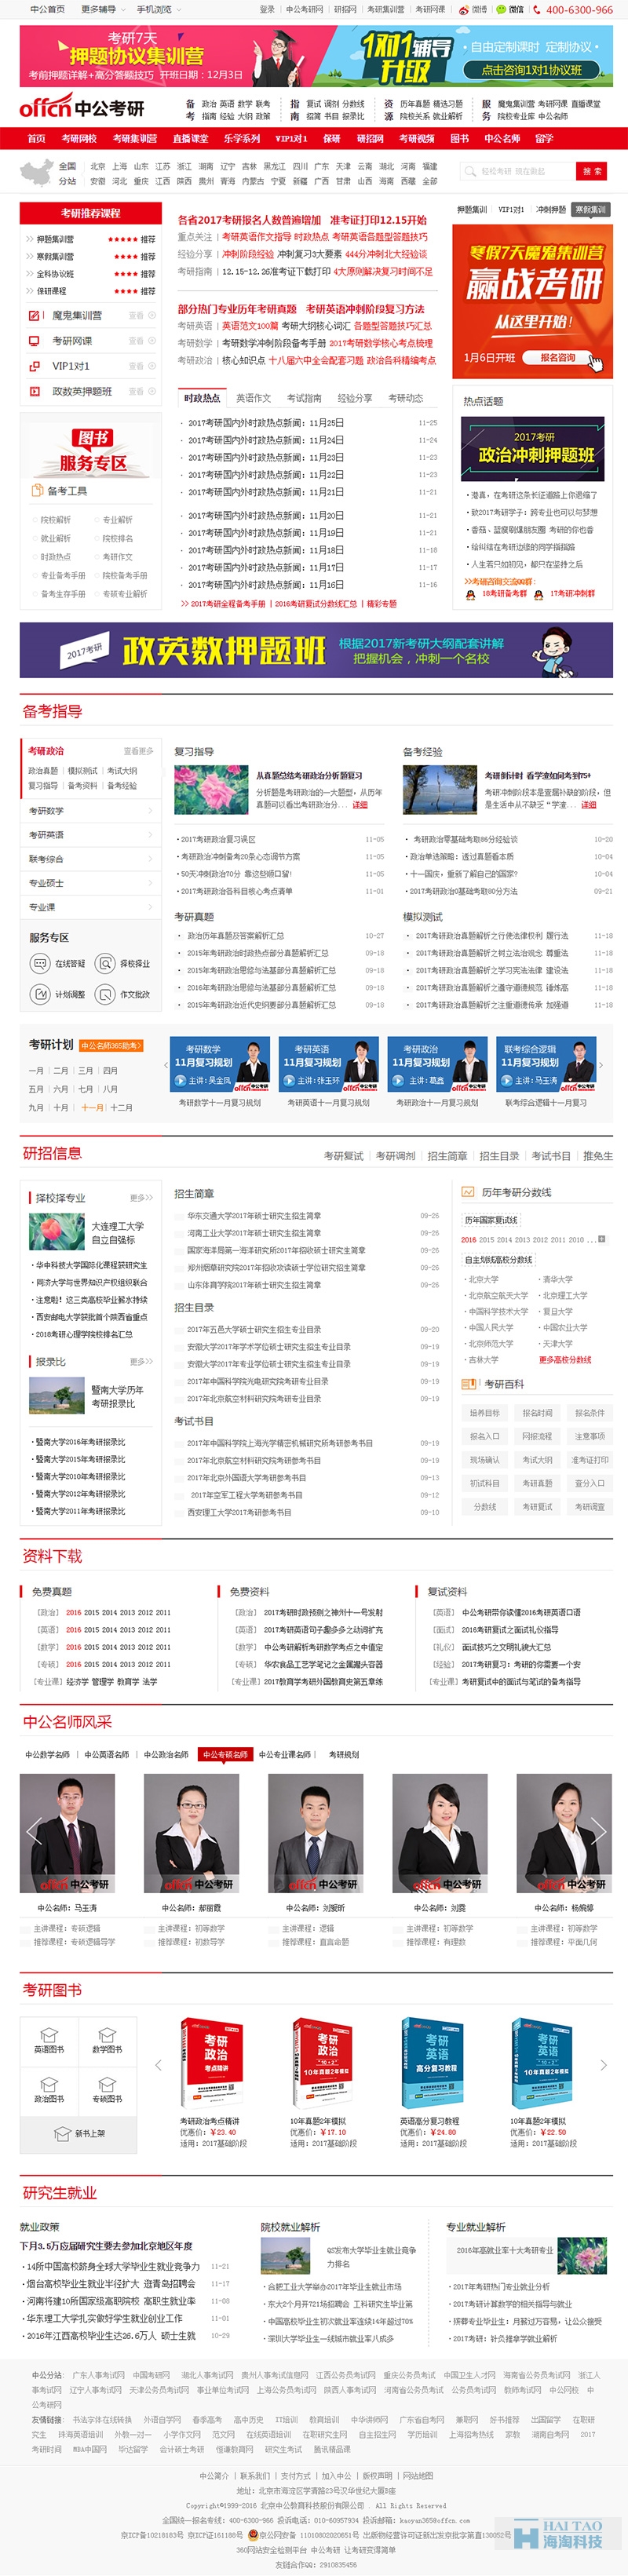This screenshot has height=2576, width=628.
Task: Click the 考研网课 sidebar icon
Action: pyautogui.click(x=35, y=341)
